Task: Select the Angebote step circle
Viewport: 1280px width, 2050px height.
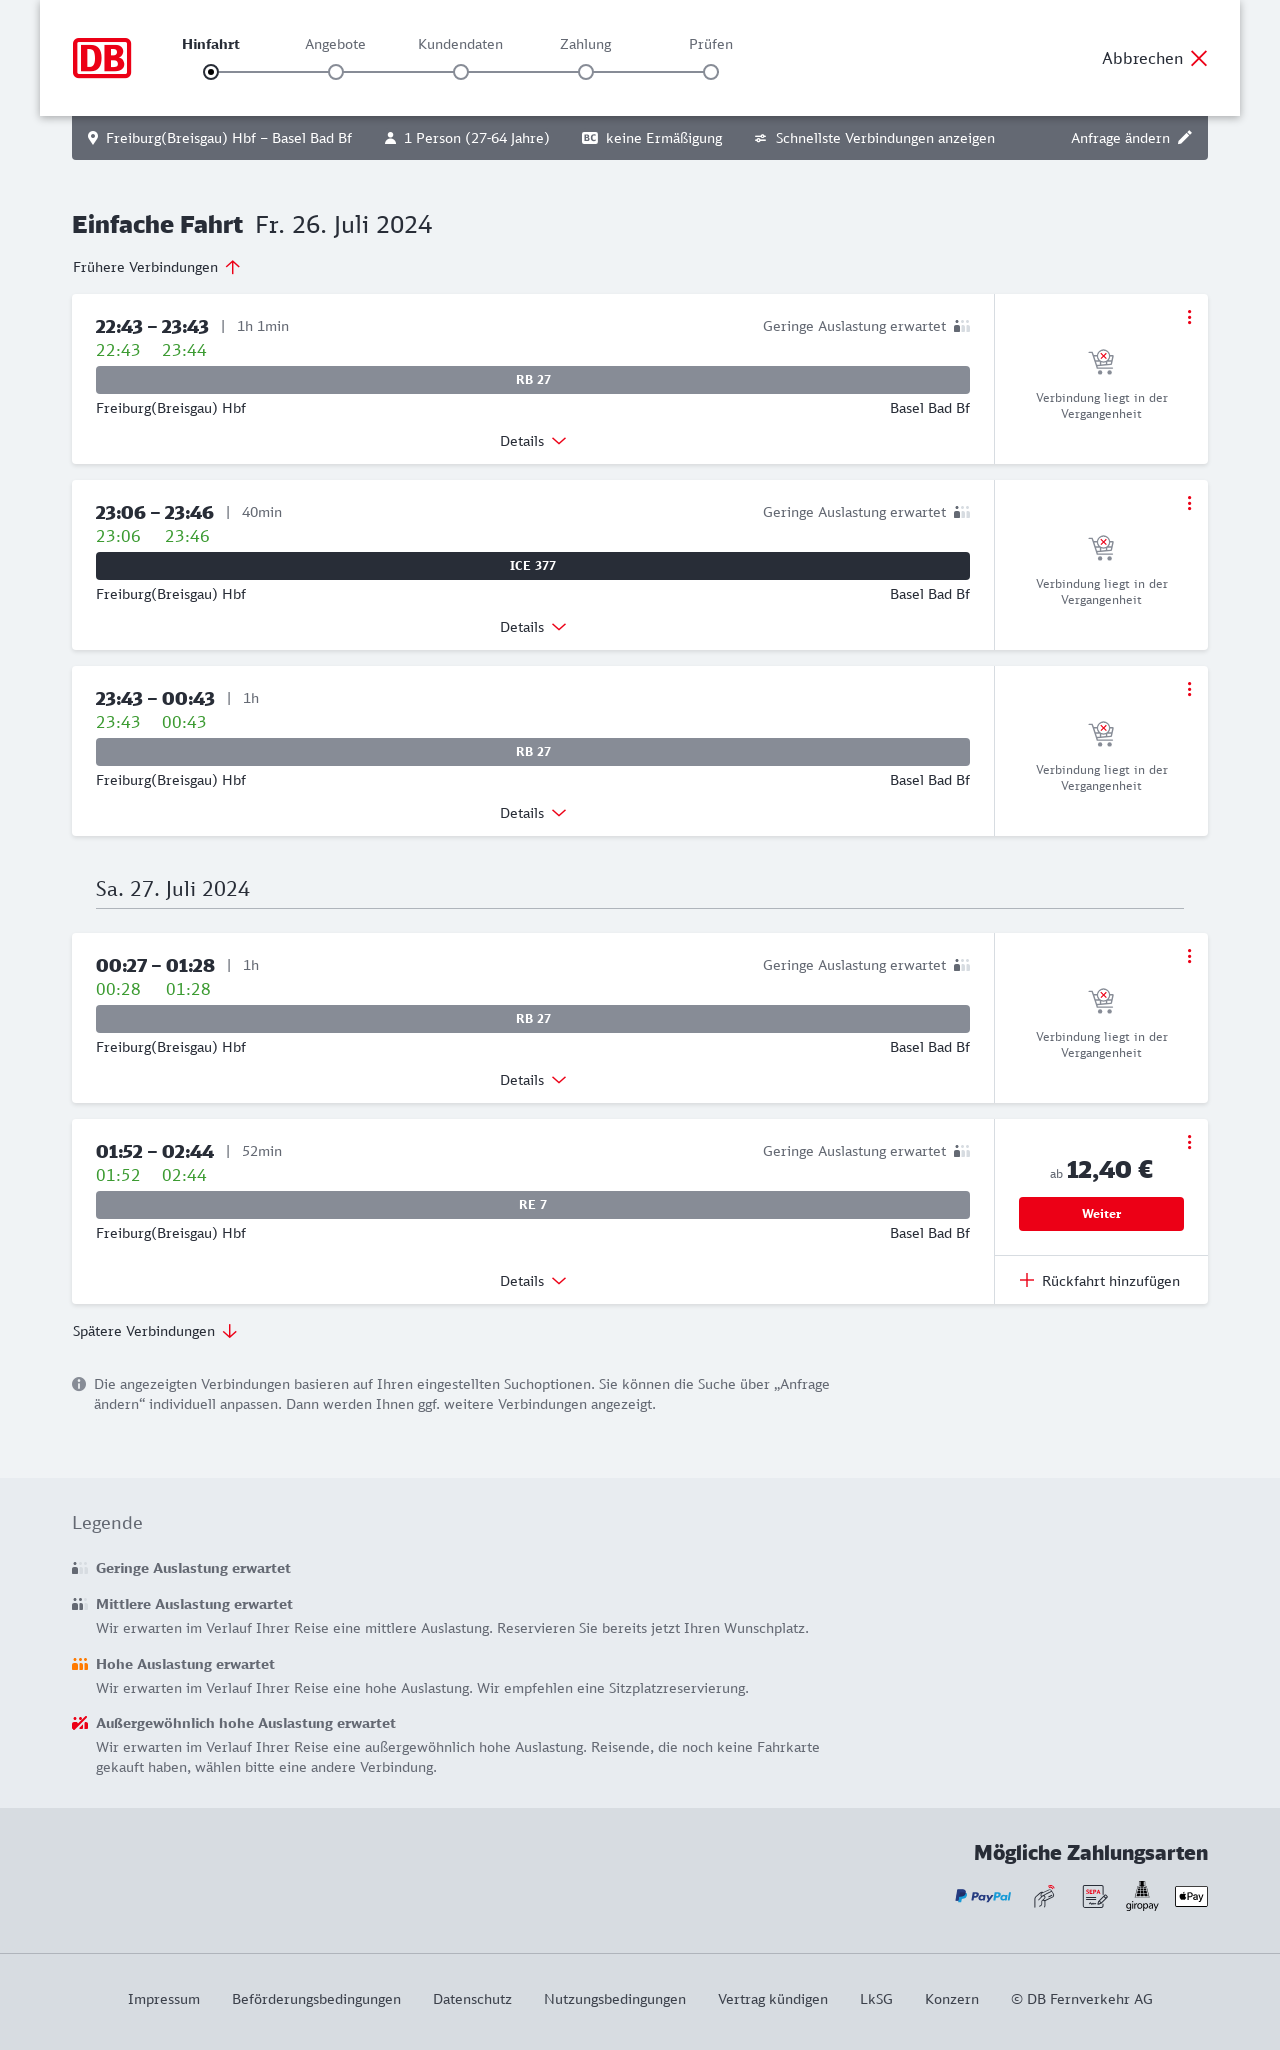Action: (336, 72)
